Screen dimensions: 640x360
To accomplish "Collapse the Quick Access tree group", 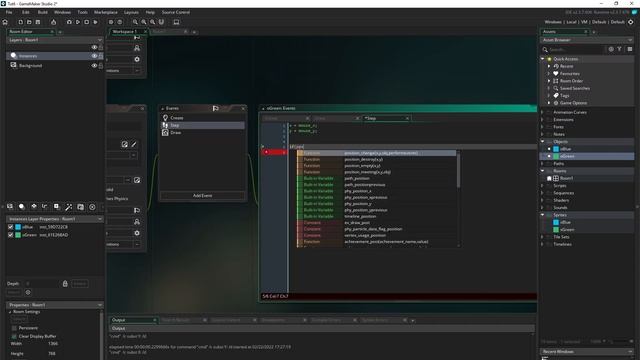I will pyautogui.click(x=542, y=59).
